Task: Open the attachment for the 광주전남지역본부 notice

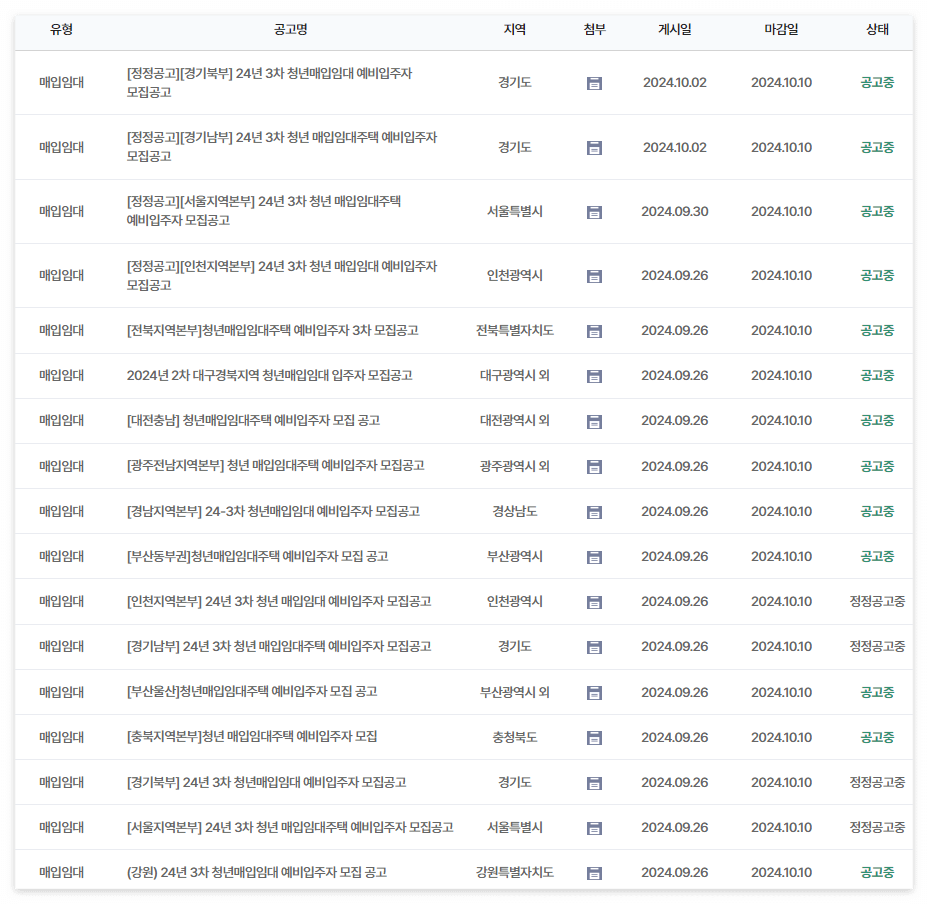Action: [592, 465]
